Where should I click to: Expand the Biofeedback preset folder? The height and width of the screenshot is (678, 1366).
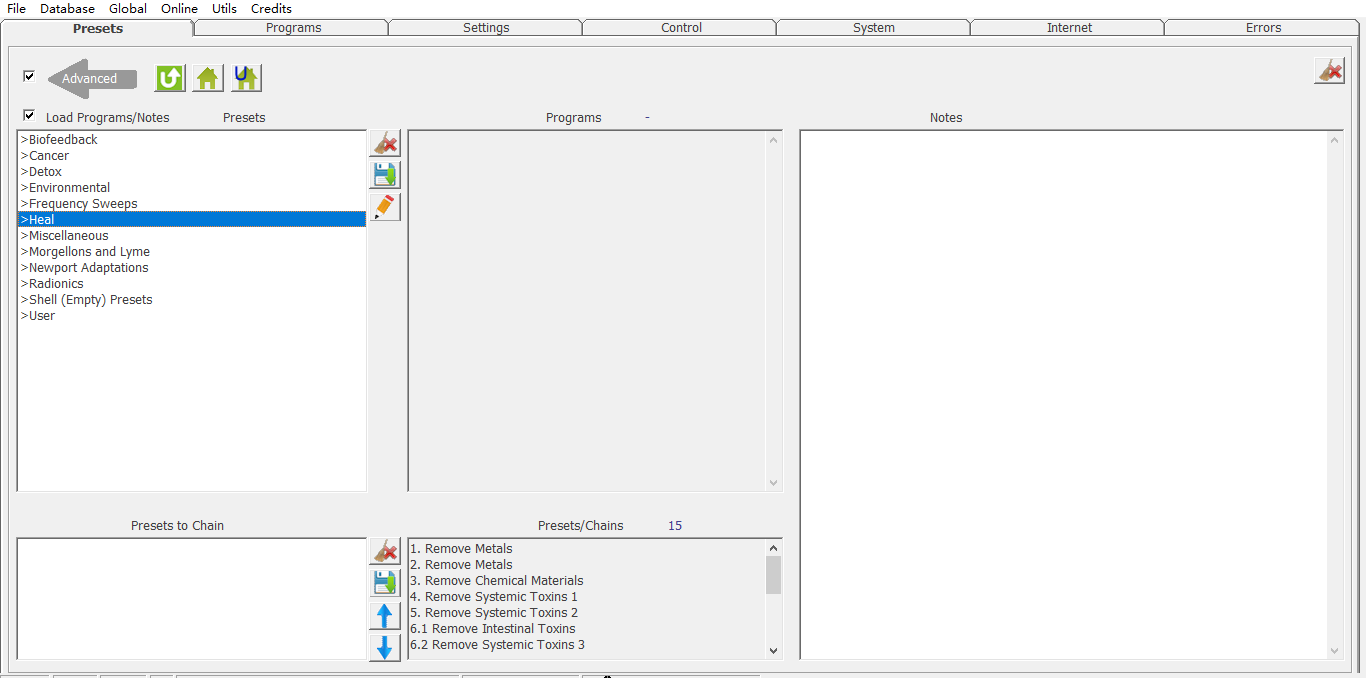click(x=62, y=140)
